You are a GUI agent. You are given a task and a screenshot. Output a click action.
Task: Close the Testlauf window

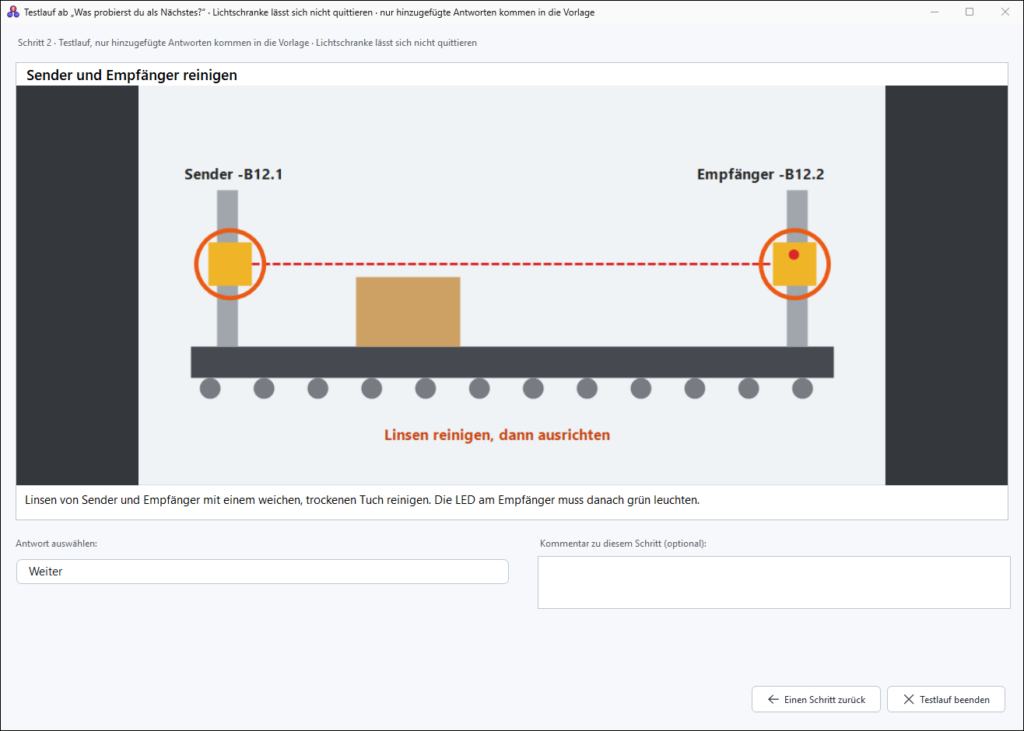coord(1005,12)
